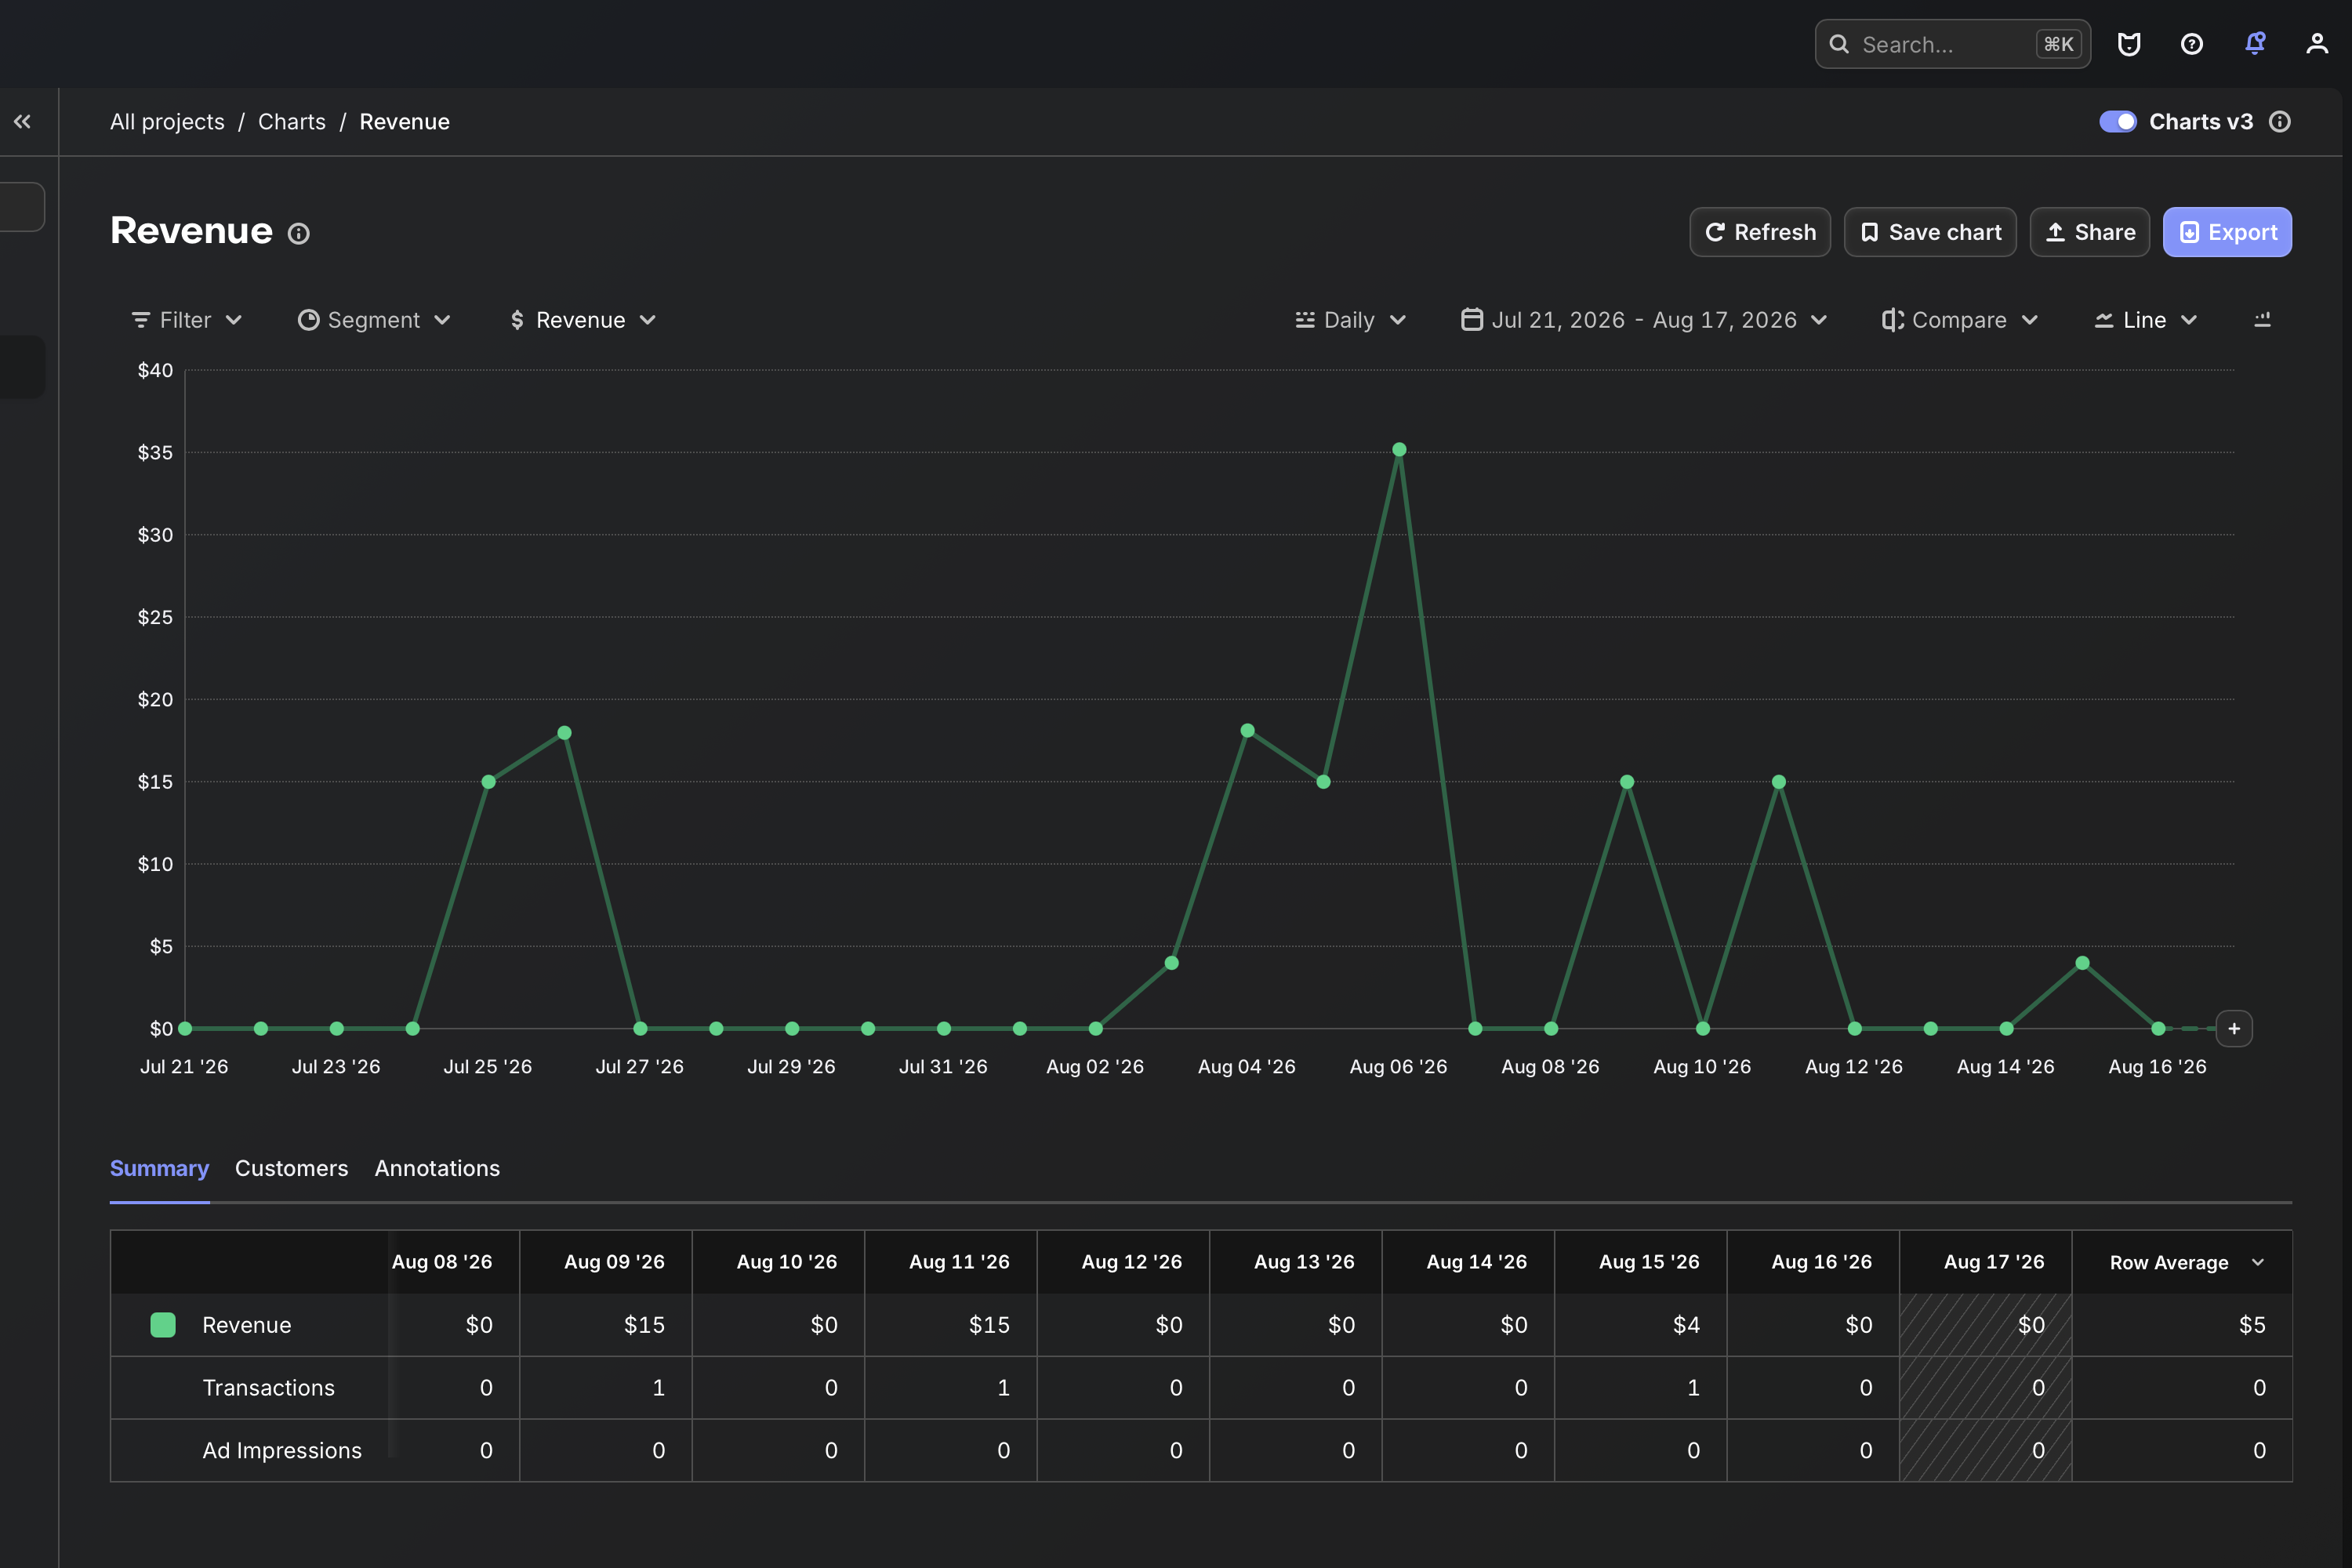Click the Save chart button
Viewport: 2352px width, 1568px height.
[1930, 232]
